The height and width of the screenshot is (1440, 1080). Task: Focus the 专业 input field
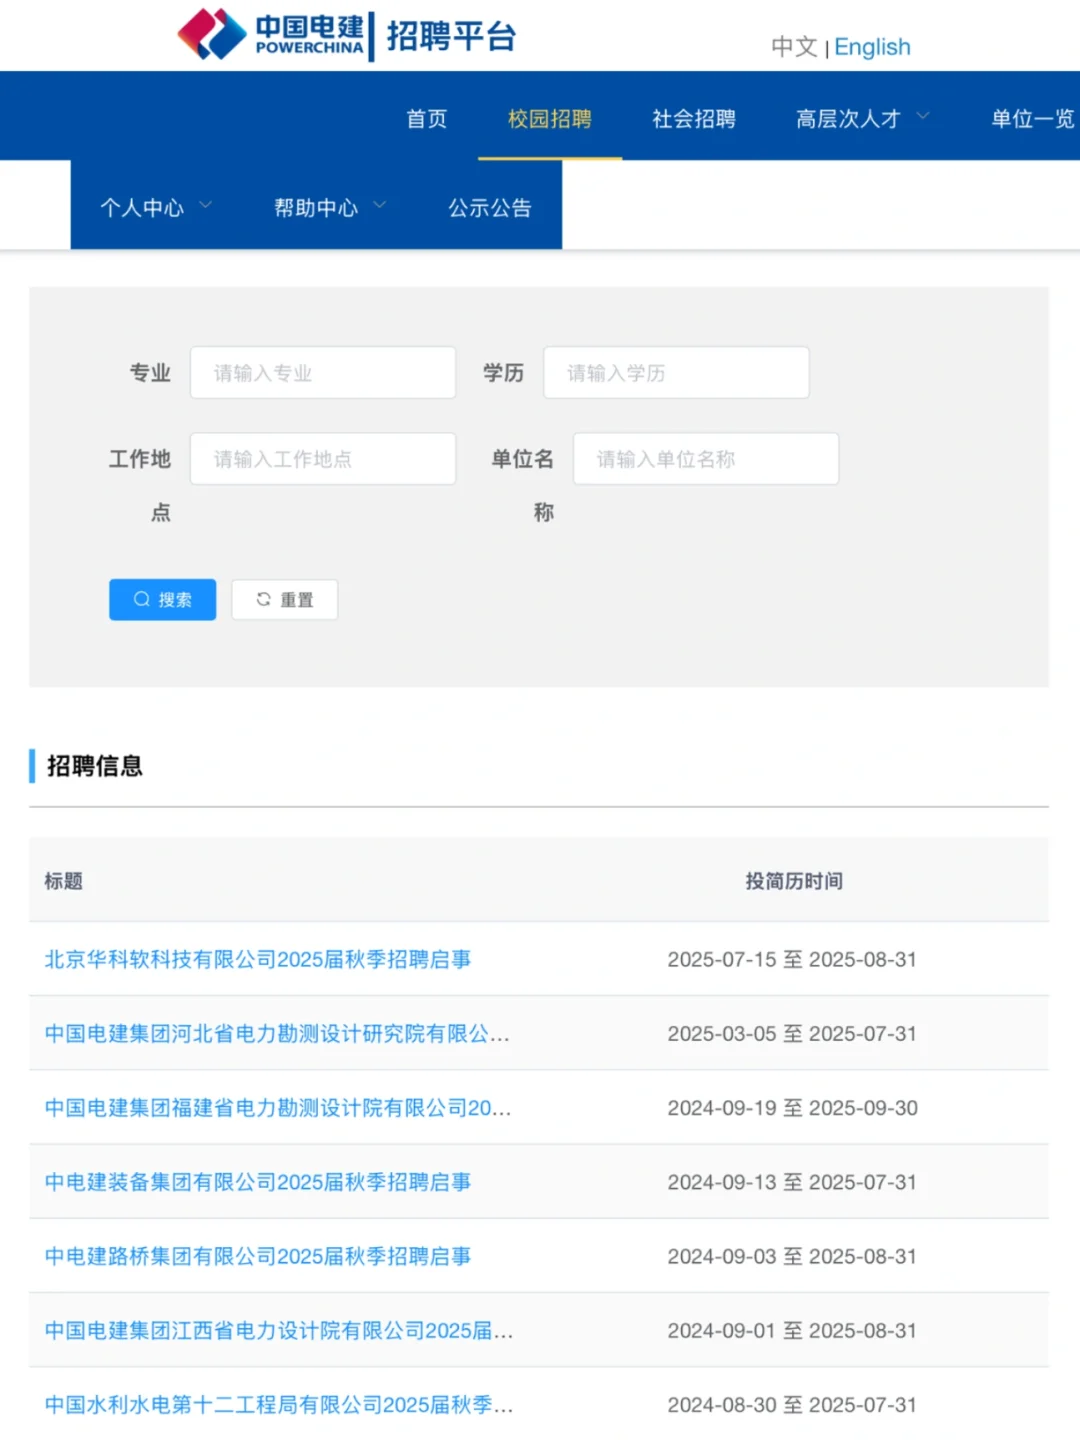click(x=323, y=373)
